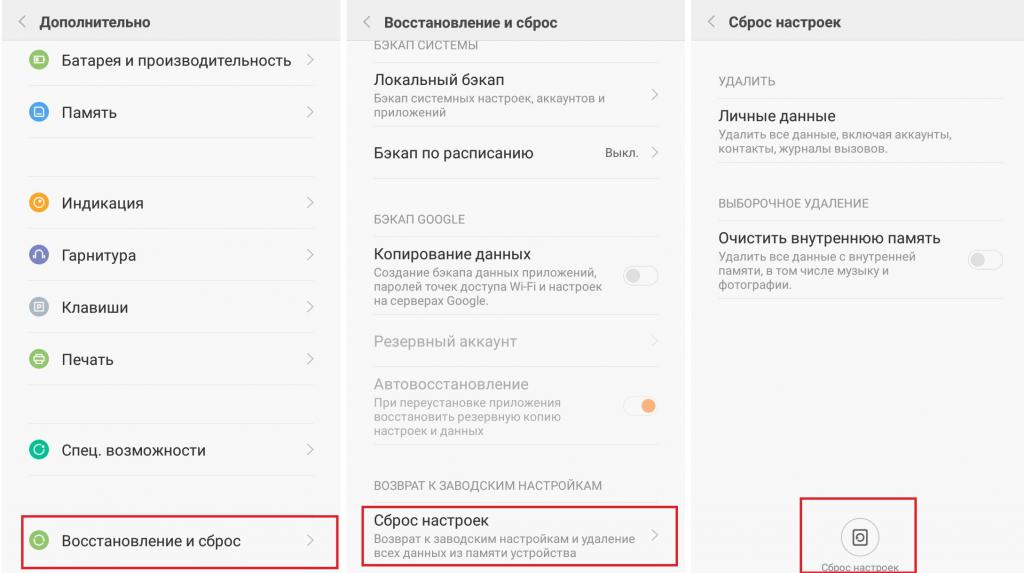
Task: Expand Локальный бэкап via its chevron
Action: tap(654, 95)
